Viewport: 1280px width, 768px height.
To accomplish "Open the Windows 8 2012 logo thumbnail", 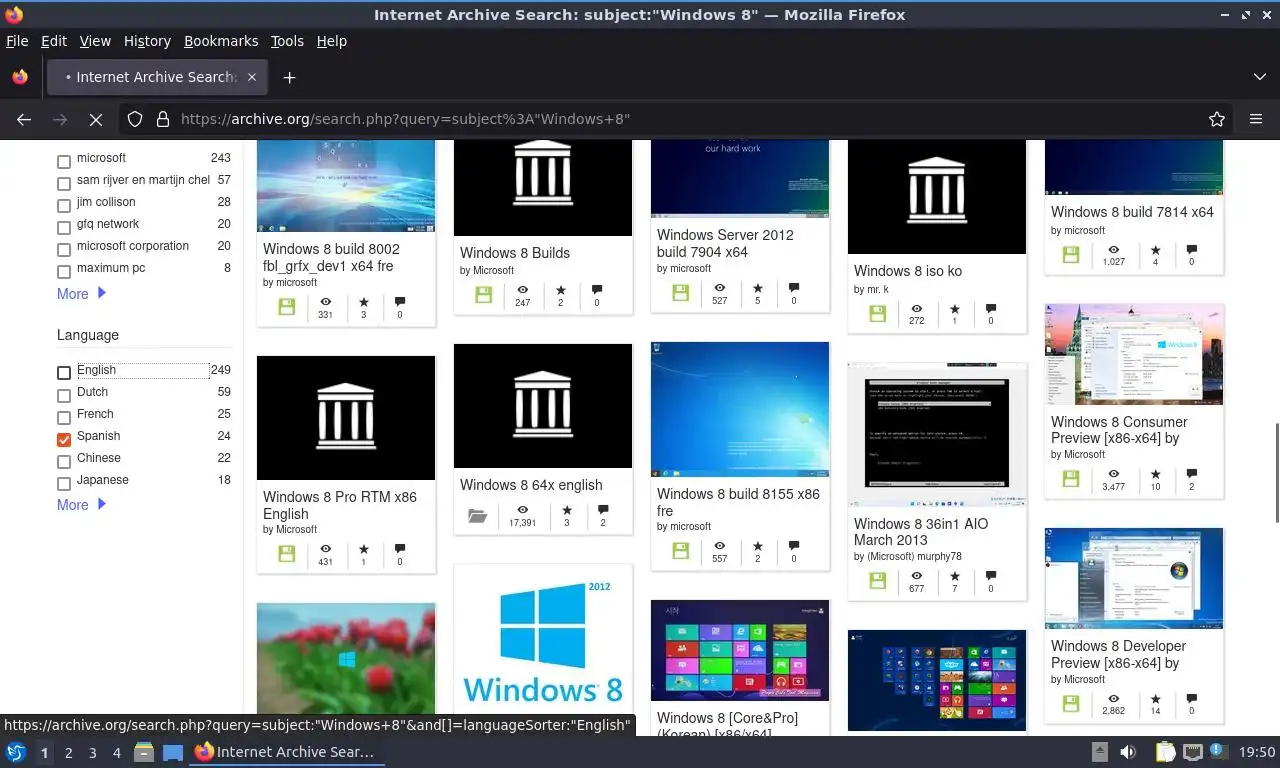I will (543, 640).
